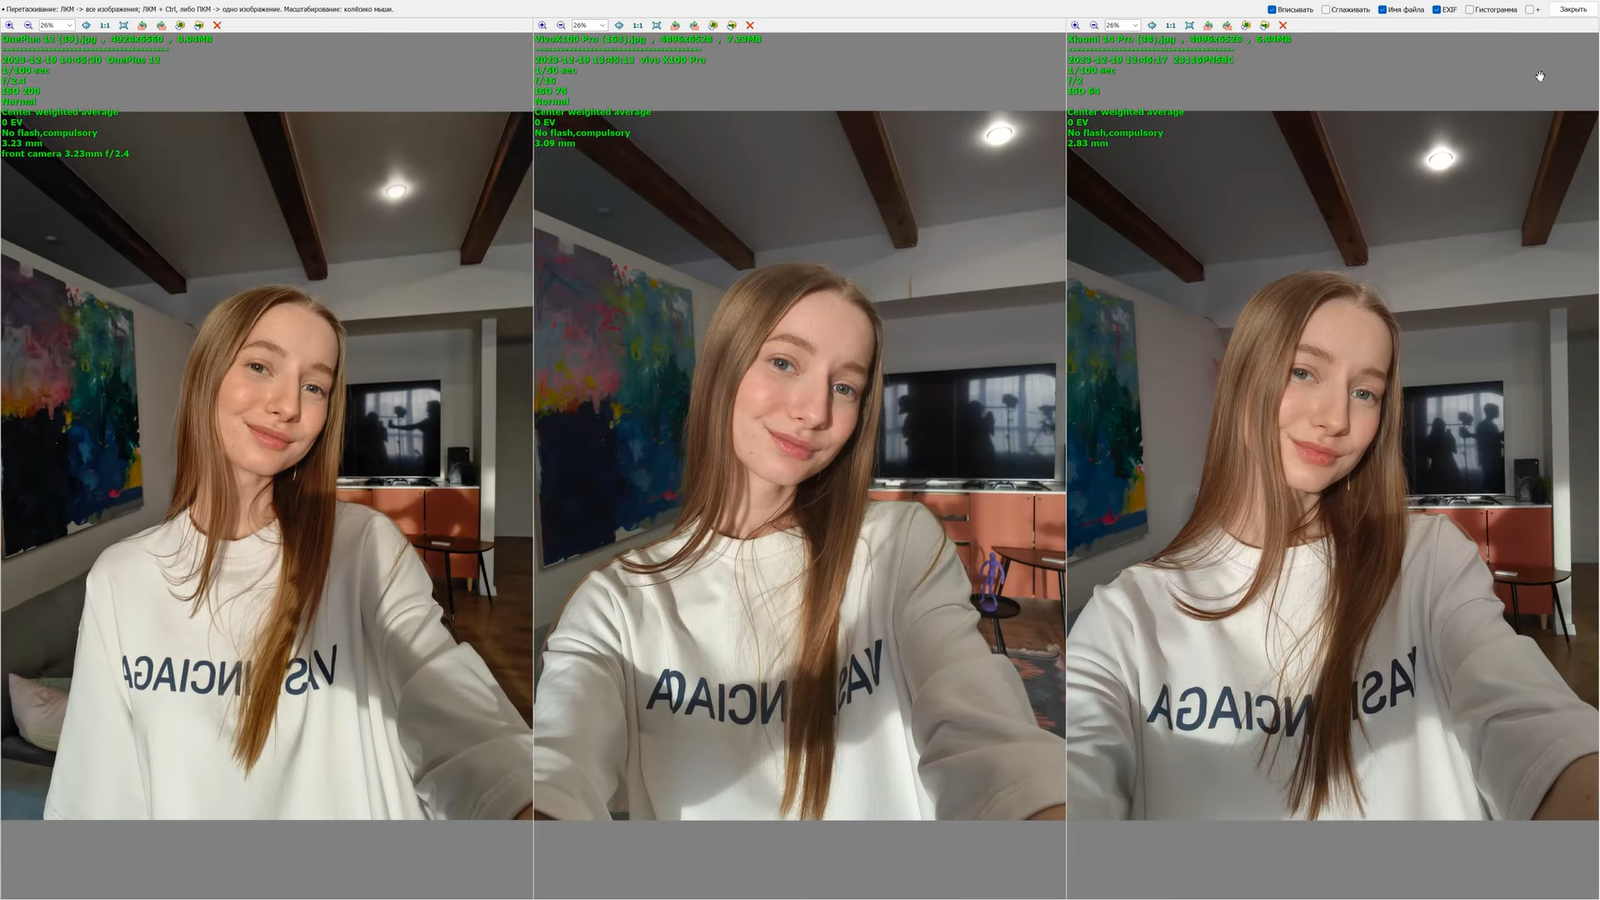Click the move-to-folder icon in the OnePlus 12 toolbar
1600x900 pixels.
click(199, 25)
